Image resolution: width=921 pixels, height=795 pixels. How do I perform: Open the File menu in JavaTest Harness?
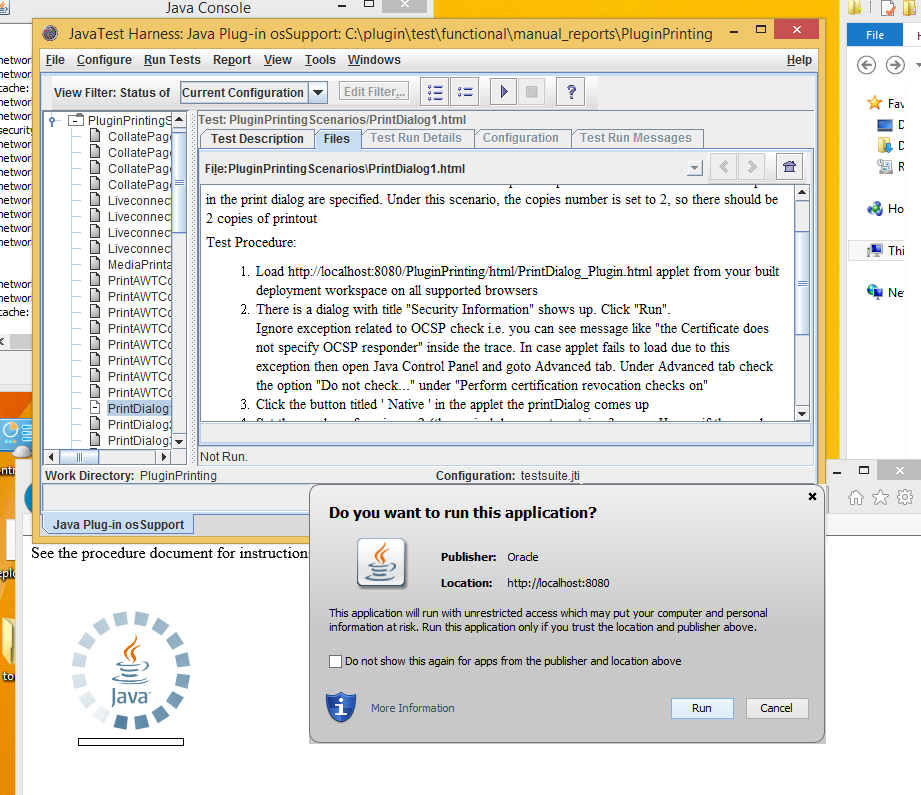coord(55,60)
